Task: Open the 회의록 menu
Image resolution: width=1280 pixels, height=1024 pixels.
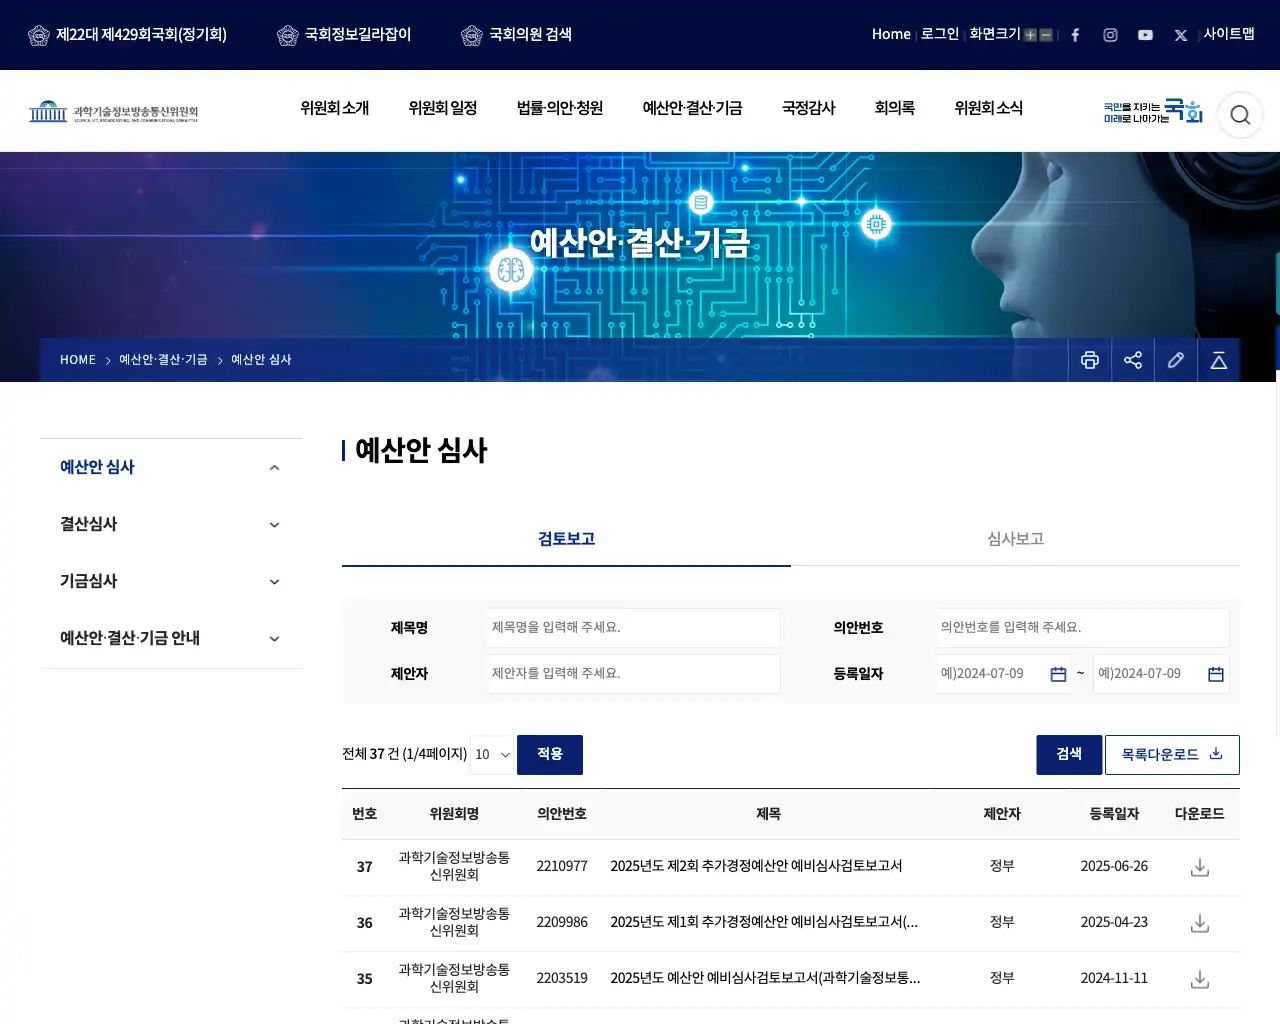Action: point(895,108)
